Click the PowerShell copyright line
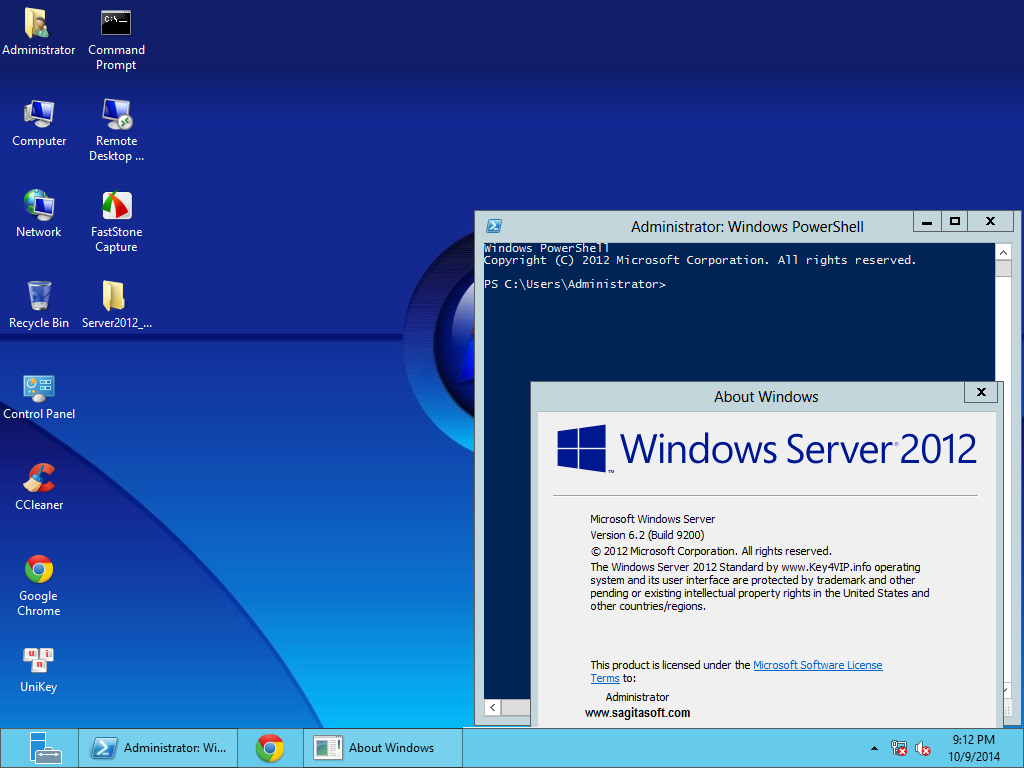Image resolution: width=1024 pixels, height=768 pixels. (x=700, y=260)
